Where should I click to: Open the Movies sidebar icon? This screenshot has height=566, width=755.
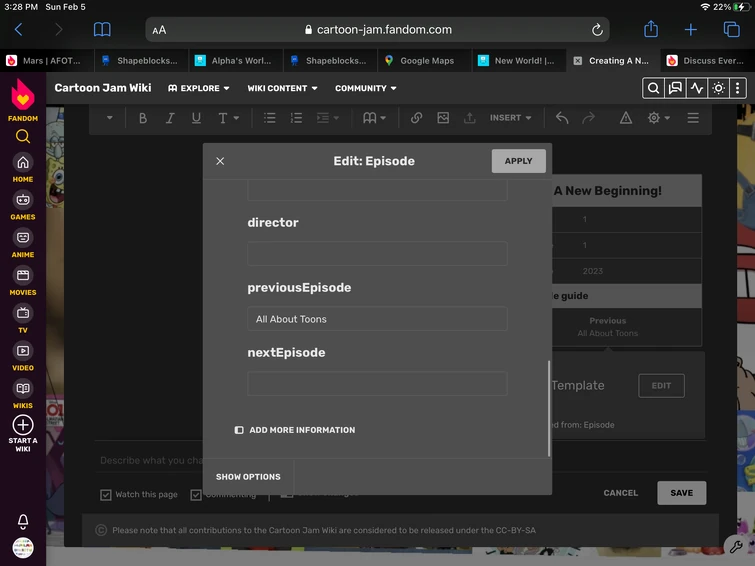pos(22,276)
